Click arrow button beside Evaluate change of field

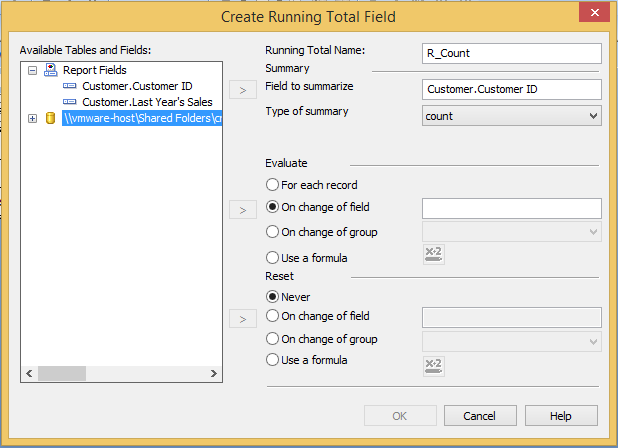coord(242,209)
